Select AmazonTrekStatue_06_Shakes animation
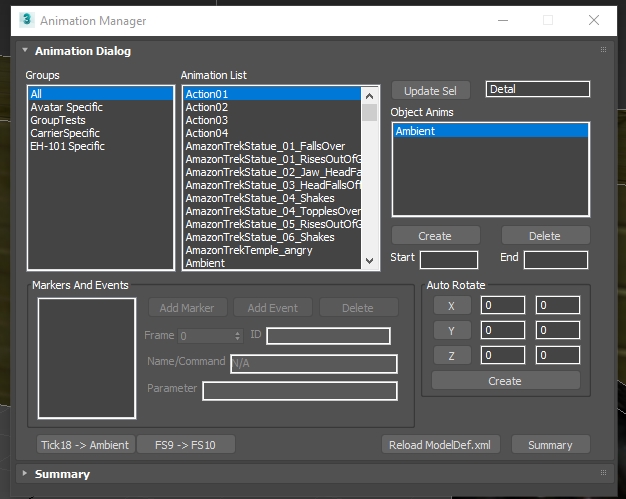Image resolution: width=626 pixels, height=499 pixels. pyautogui.click(x=272, y=237)
